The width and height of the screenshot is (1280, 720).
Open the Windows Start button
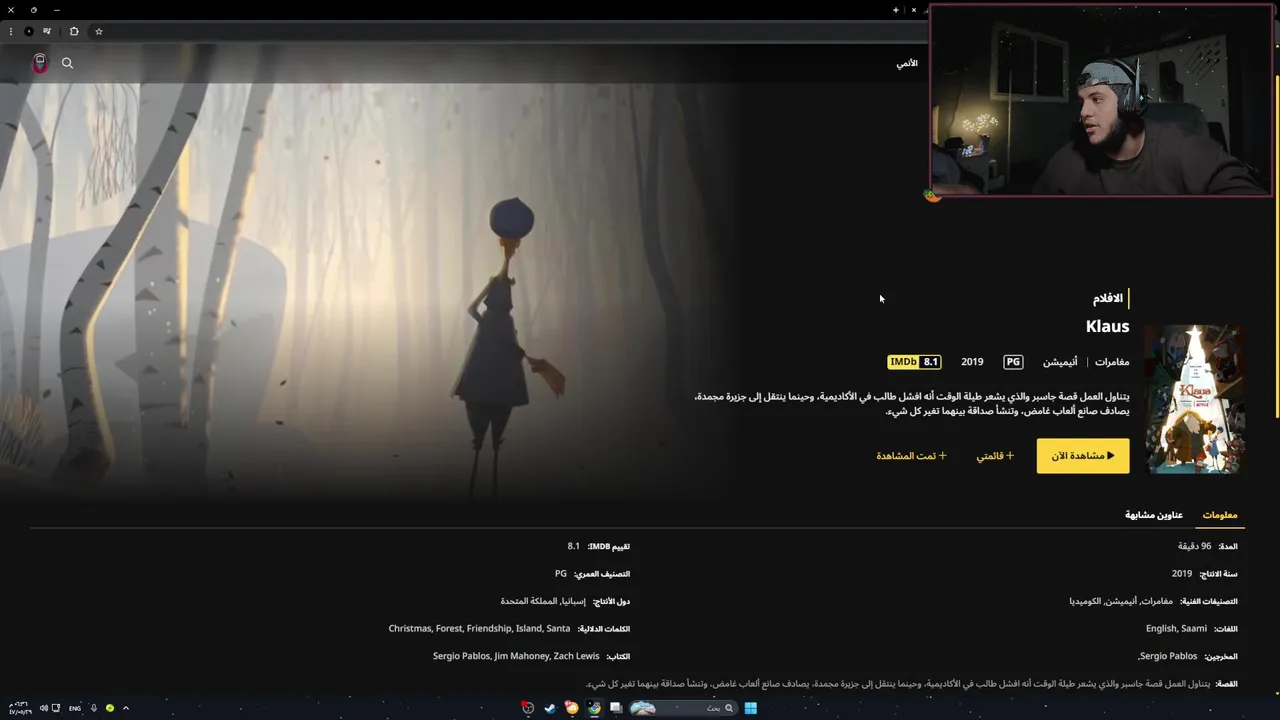(750, 708)
